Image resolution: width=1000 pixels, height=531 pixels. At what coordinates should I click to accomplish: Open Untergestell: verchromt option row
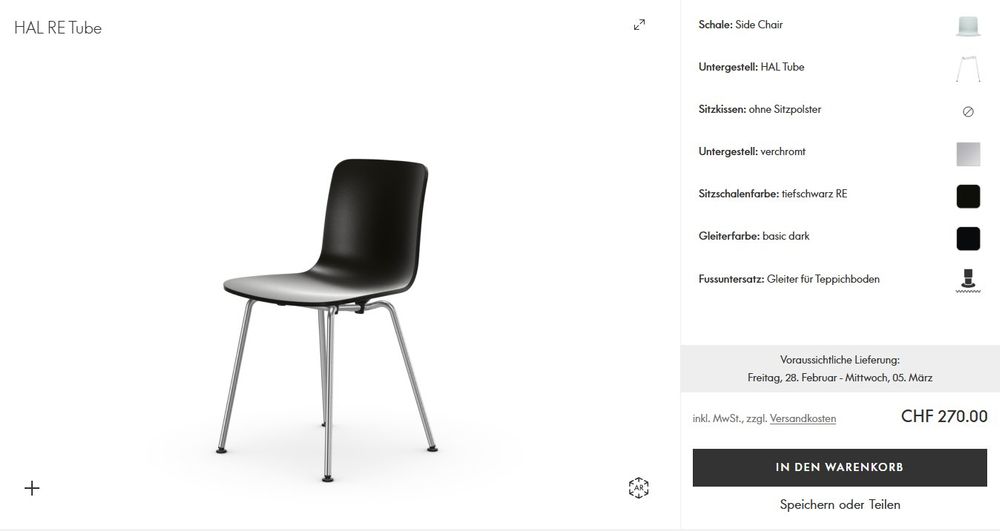tap(839, 152)
